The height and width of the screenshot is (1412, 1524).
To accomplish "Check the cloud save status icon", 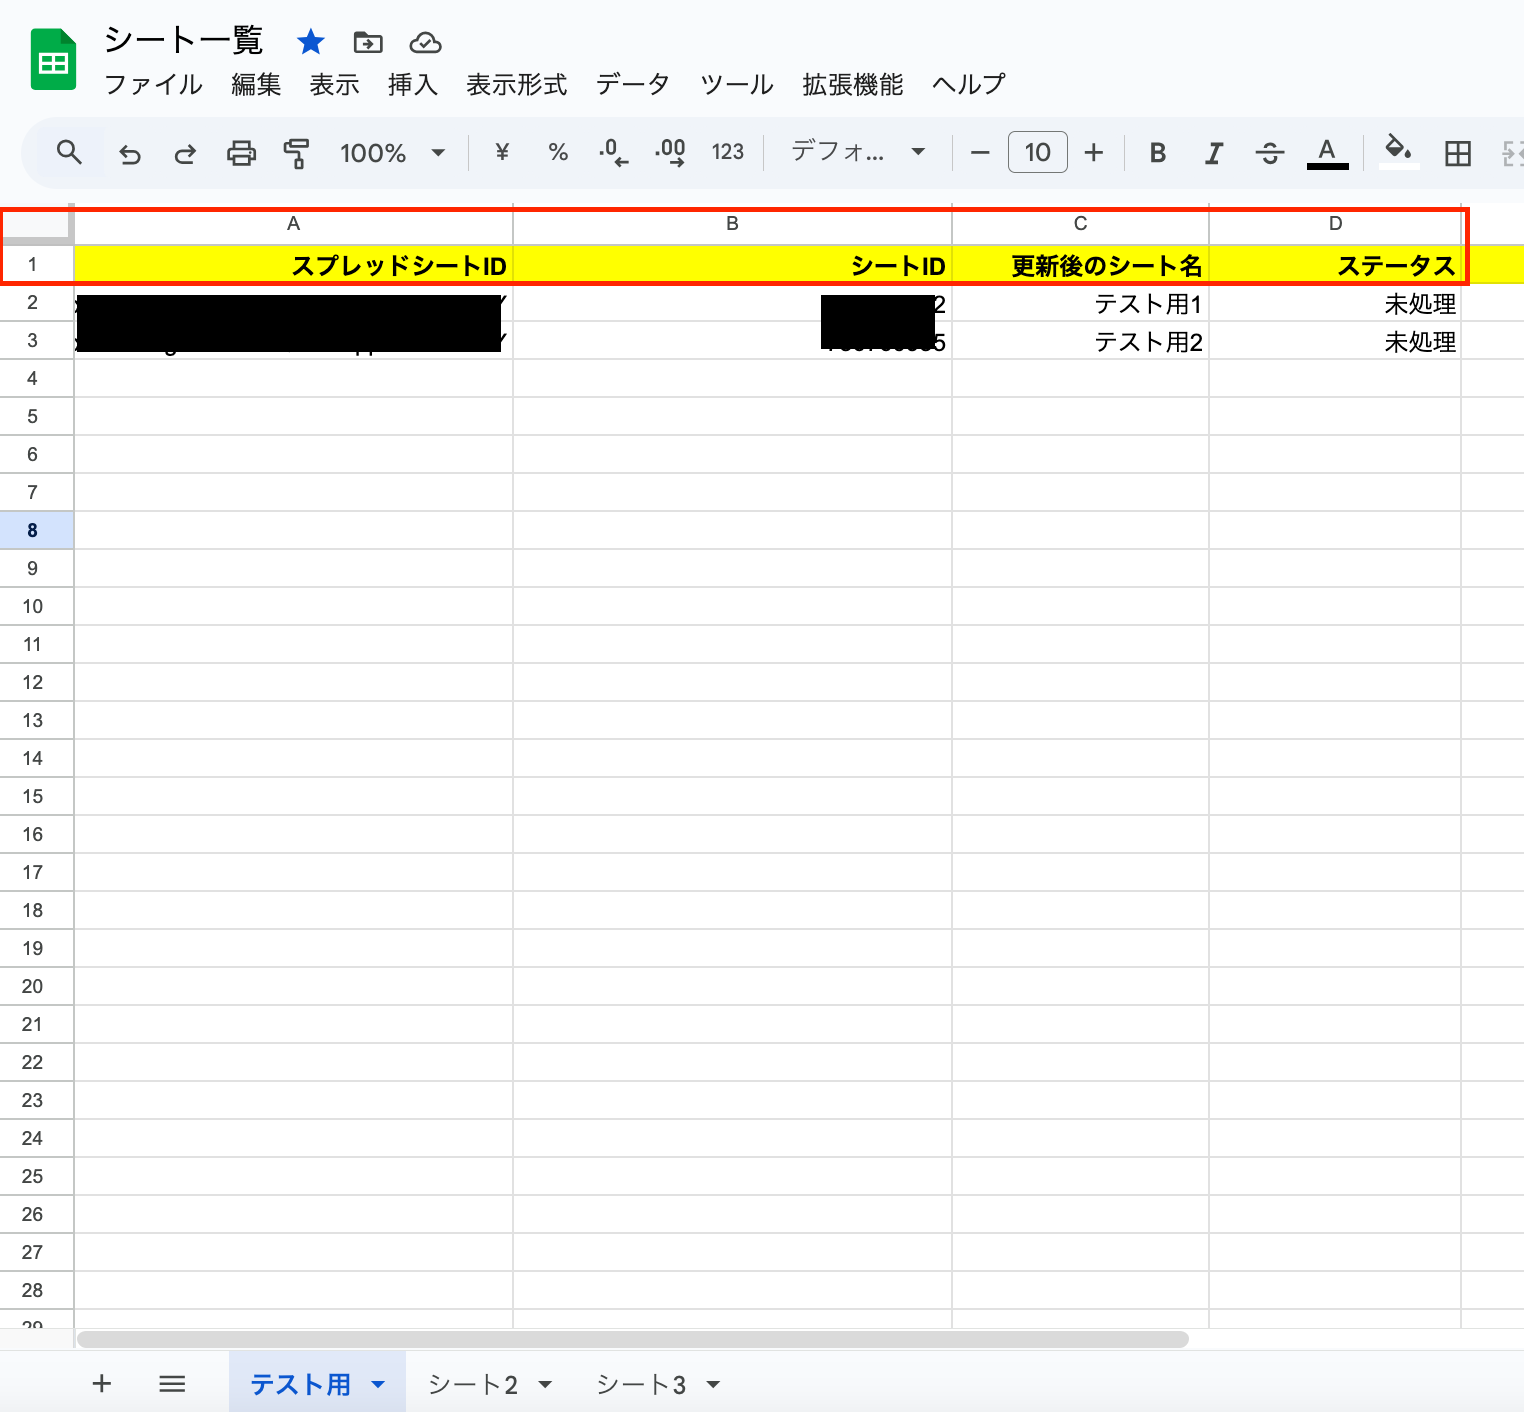I will [x=426, y=42].
